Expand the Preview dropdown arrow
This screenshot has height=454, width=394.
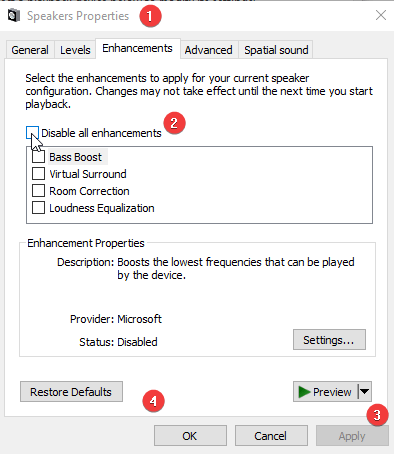365,392
